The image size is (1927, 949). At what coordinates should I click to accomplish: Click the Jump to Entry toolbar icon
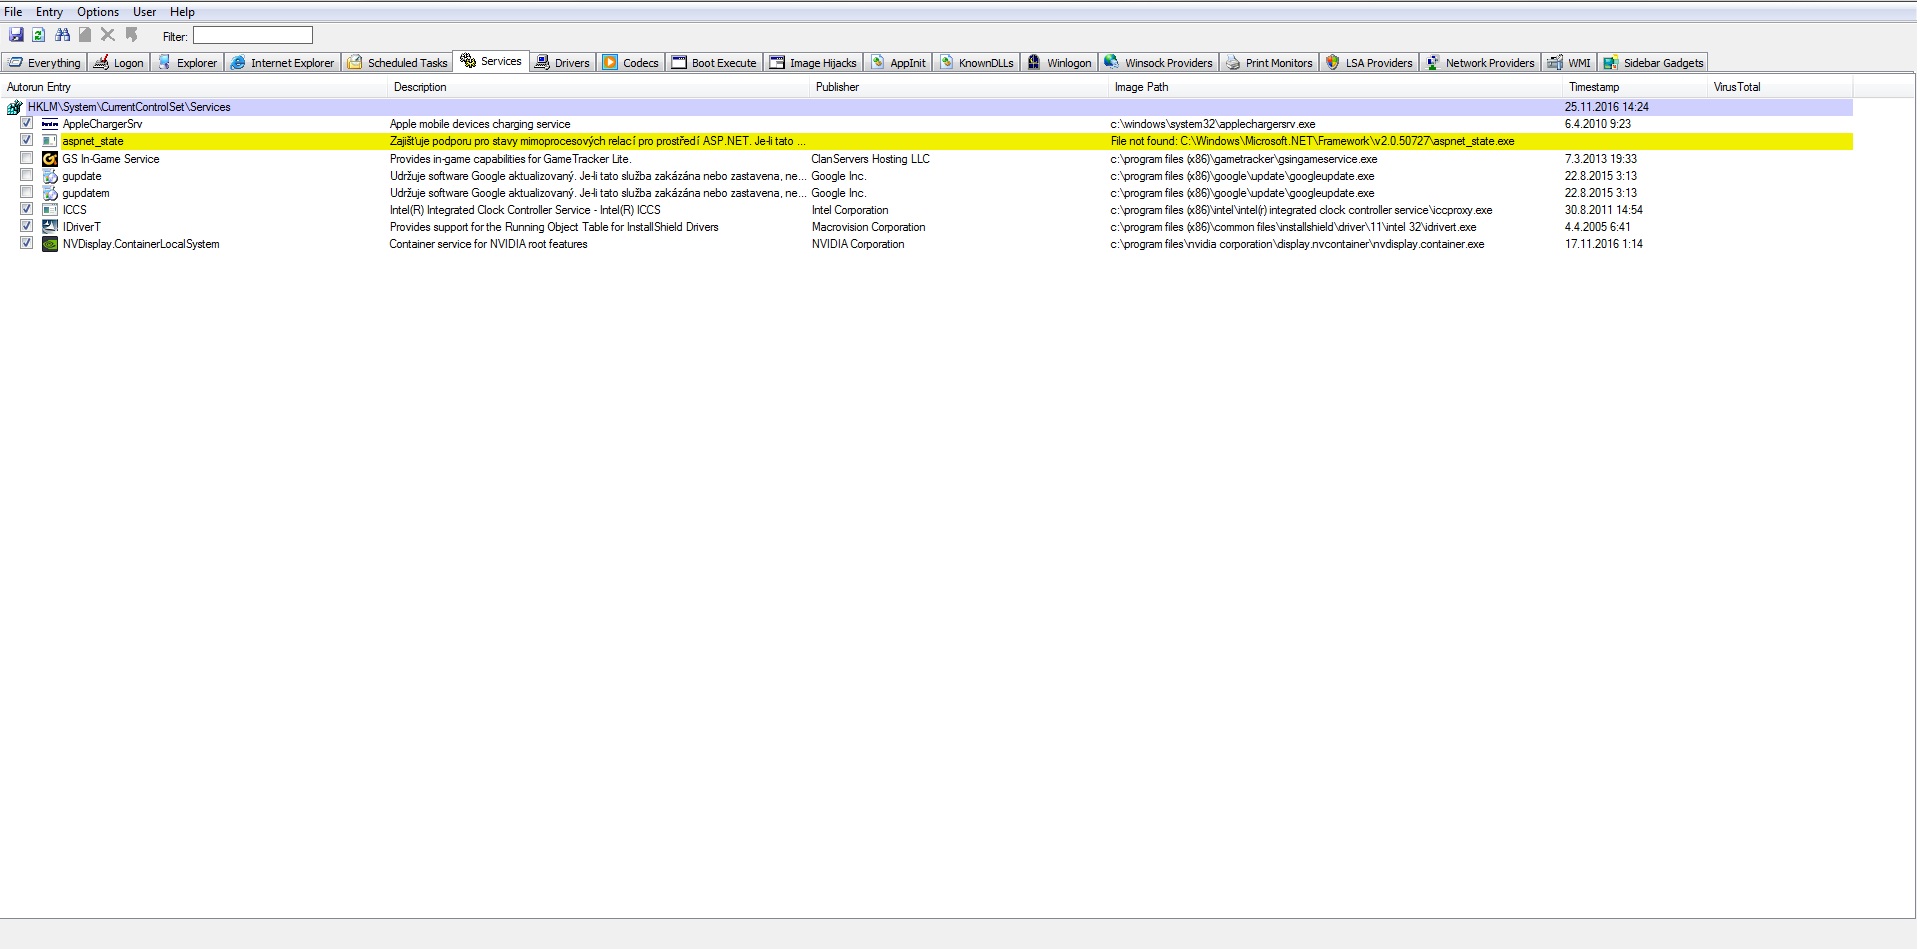click(131, 35)
